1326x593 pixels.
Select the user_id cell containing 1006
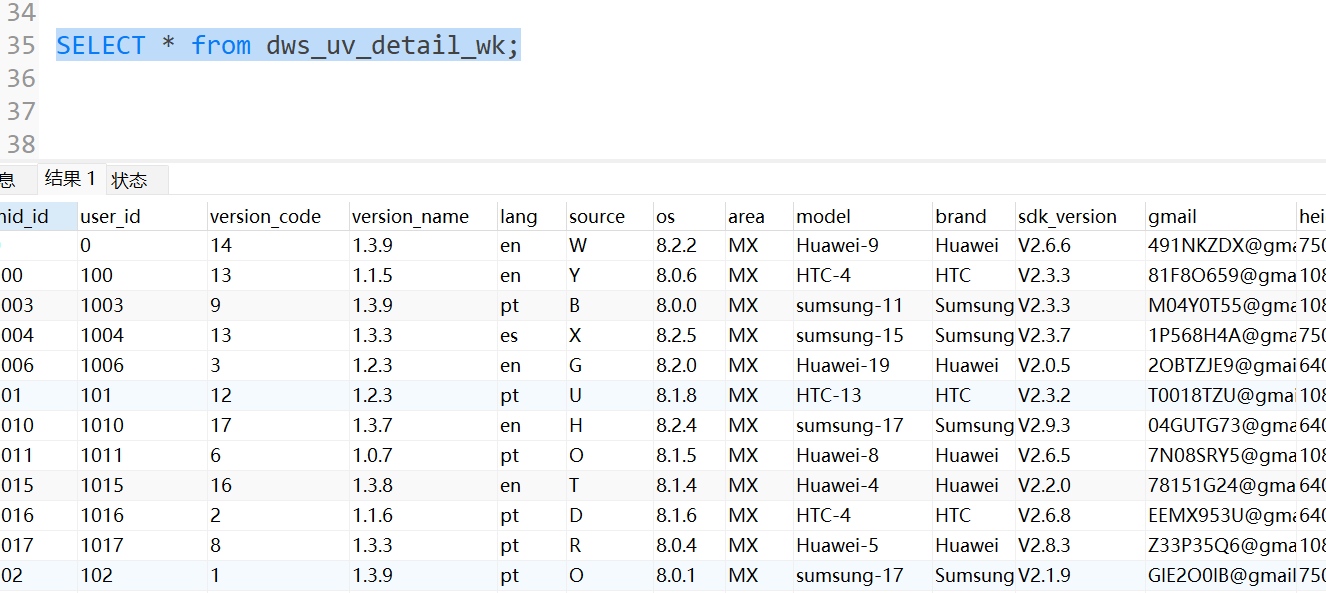click(x=102, y=365)
